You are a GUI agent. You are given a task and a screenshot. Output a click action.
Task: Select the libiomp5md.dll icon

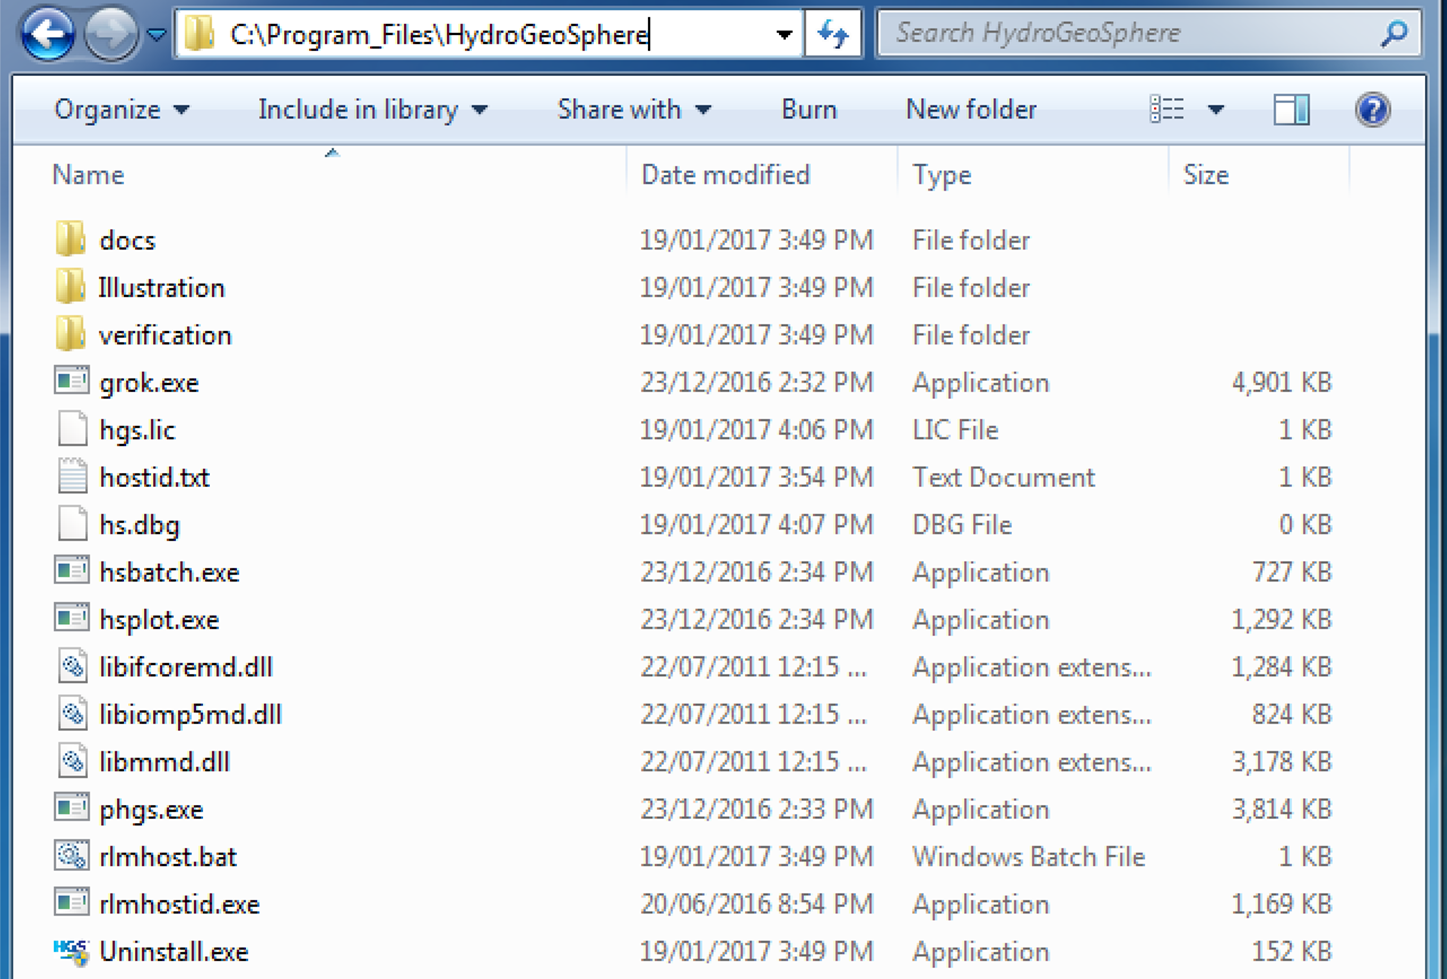[72, 714]
